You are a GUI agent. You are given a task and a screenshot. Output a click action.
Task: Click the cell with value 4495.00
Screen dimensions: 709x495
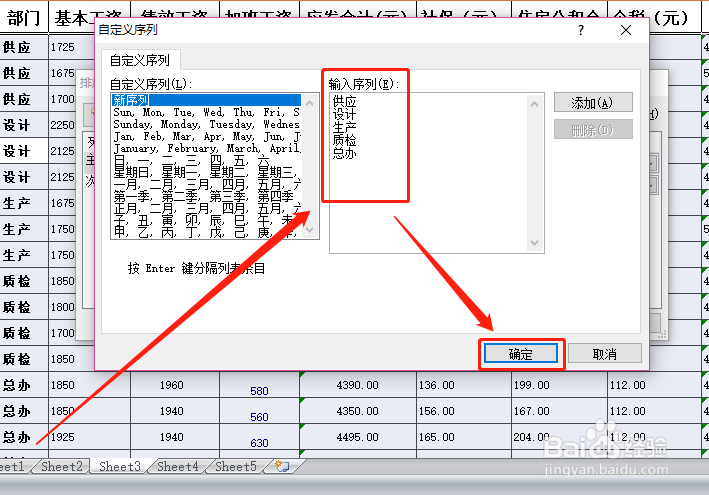pyautogui.click(x=358, y=437)
